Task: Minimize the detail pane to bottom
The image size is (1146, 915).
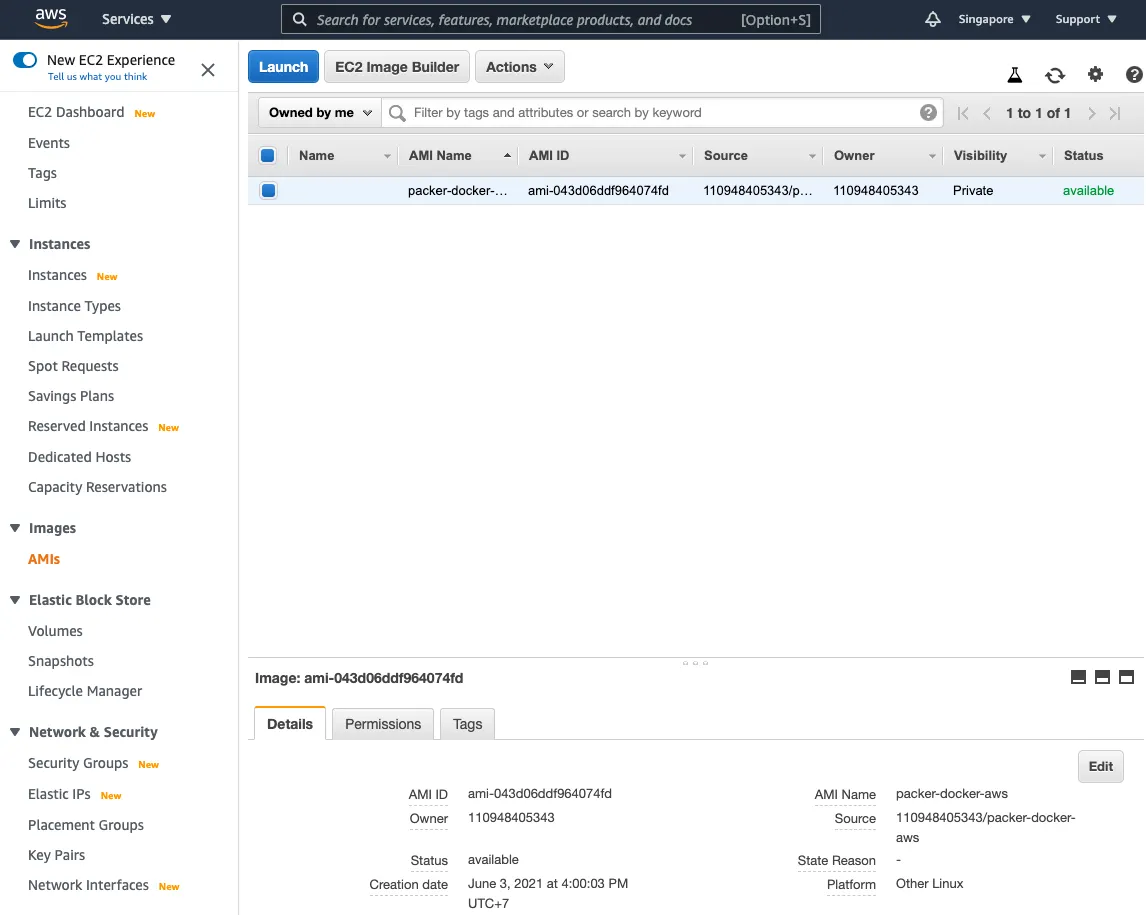Action: click(1078, 677)
